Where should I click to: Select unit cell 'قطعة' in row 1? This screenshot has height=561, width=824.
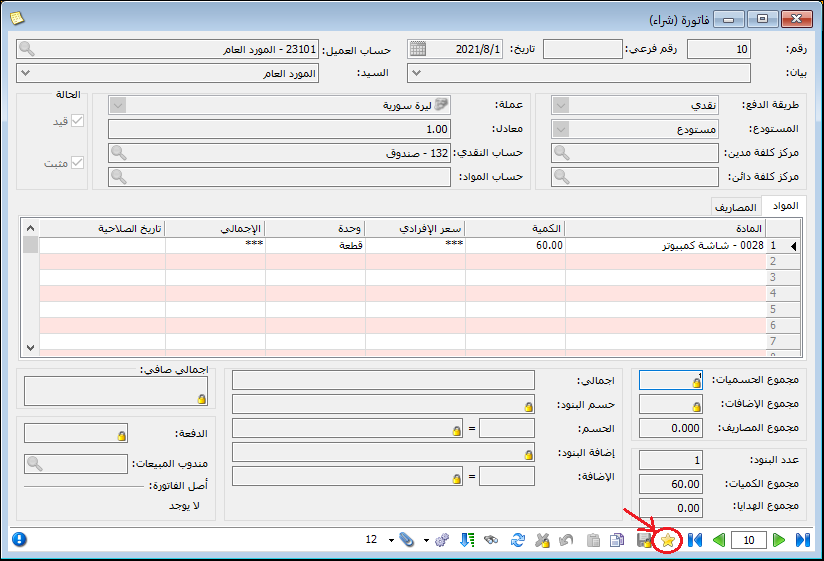coord(315,245)
